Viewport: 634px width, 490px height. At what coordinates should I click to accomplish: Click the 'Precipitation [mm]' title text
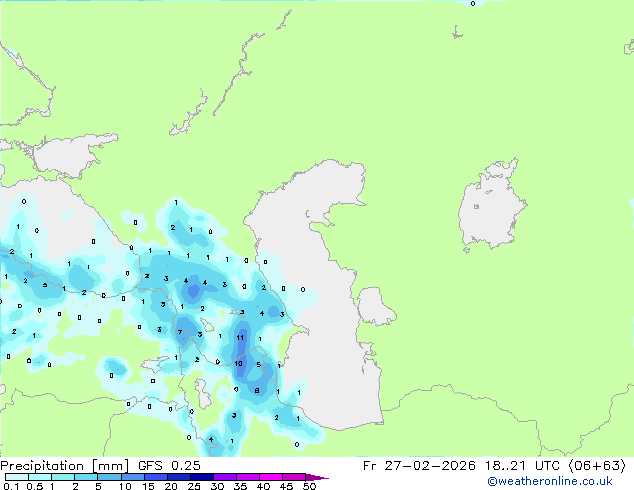click(64, 466)
